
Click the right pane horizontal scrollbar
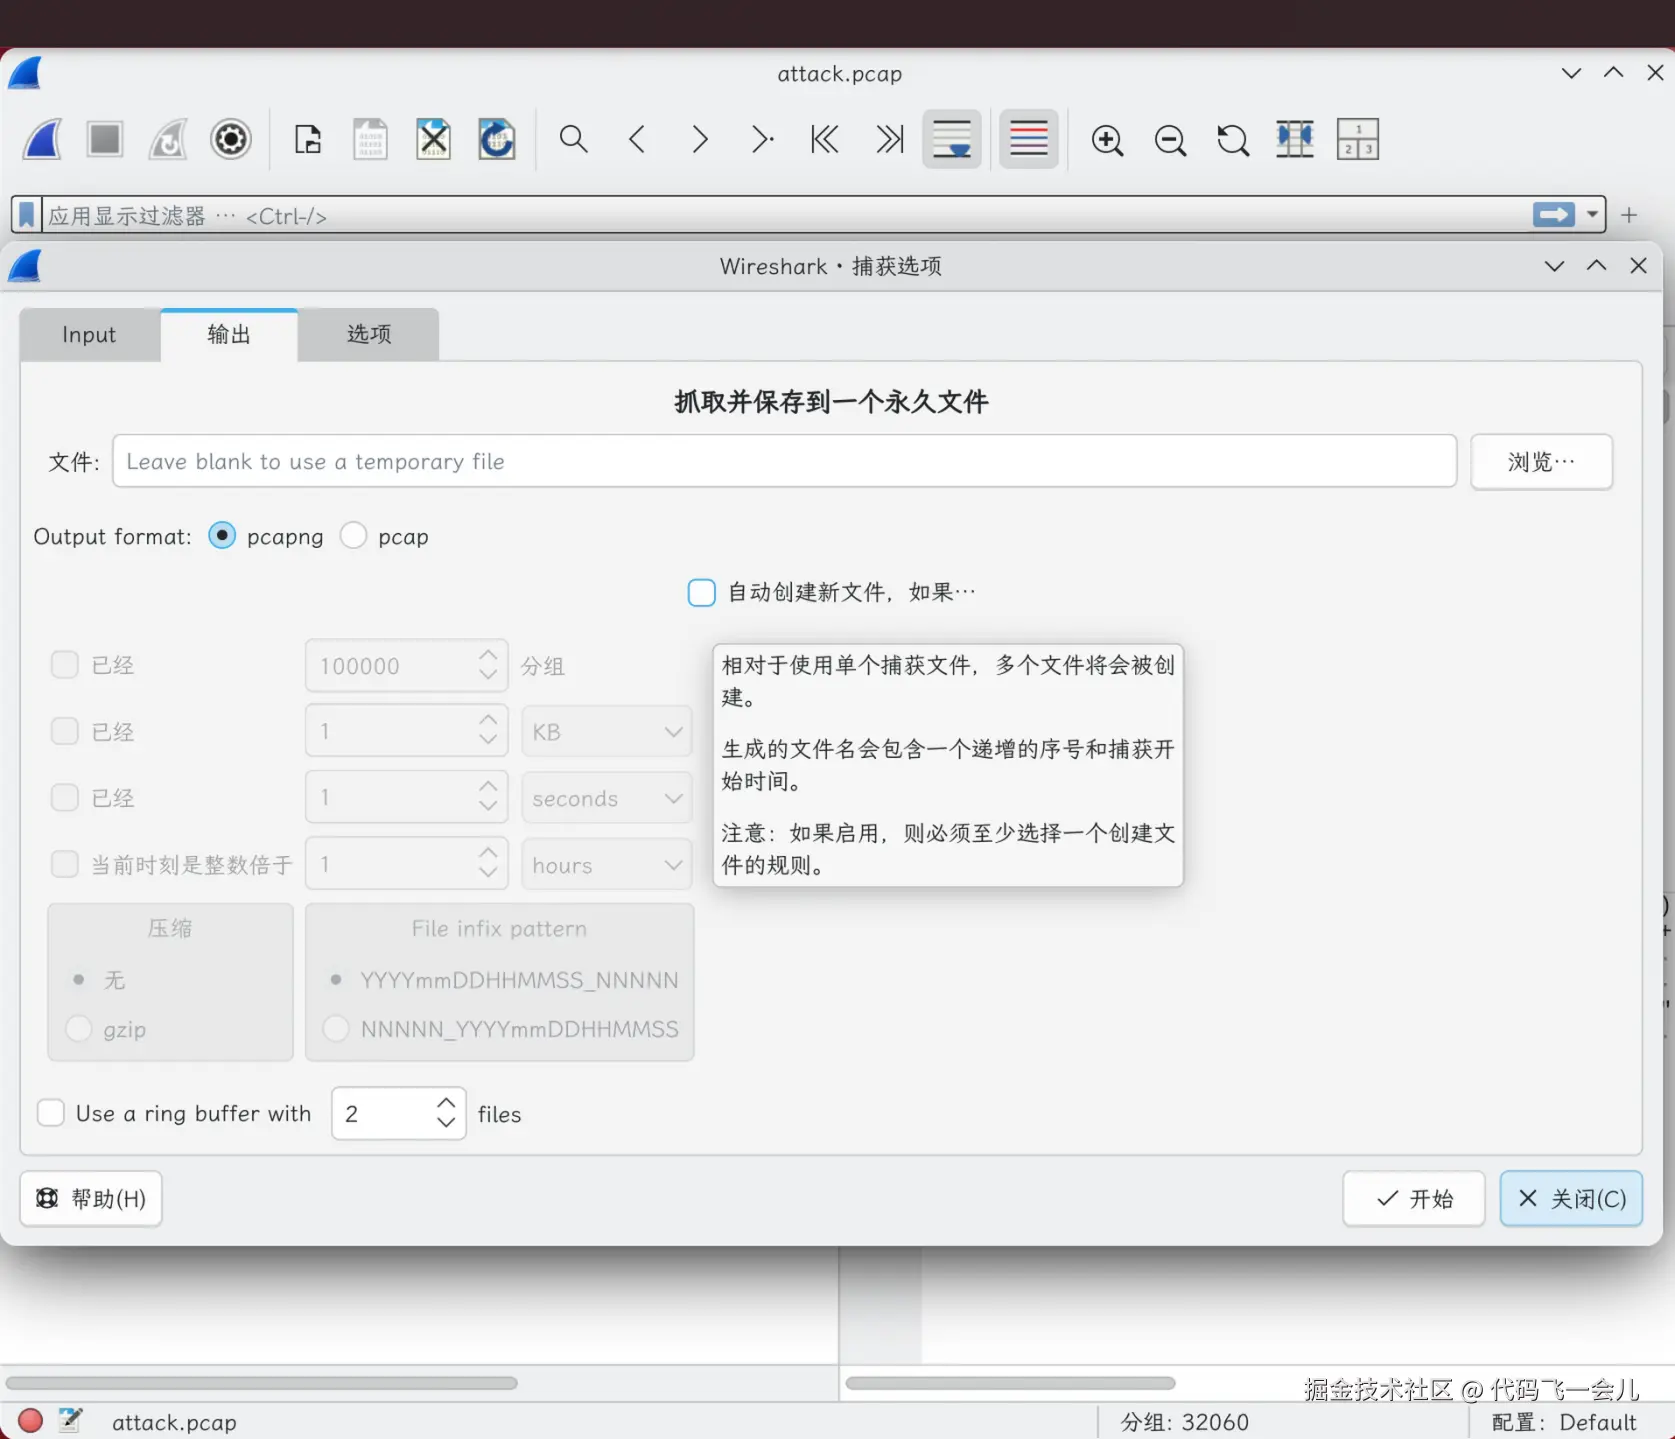coord(1010,1383)
